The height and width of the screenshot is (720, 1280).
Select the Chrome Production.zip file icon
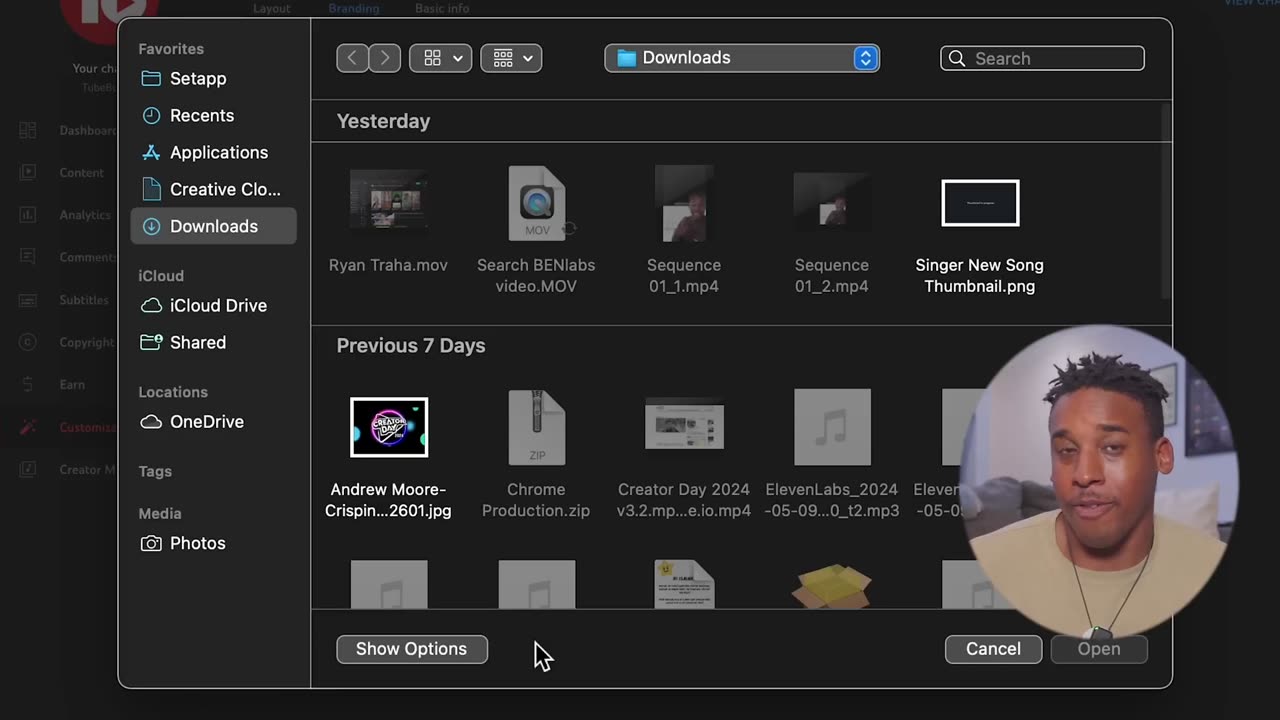click(x=537, y=427)
